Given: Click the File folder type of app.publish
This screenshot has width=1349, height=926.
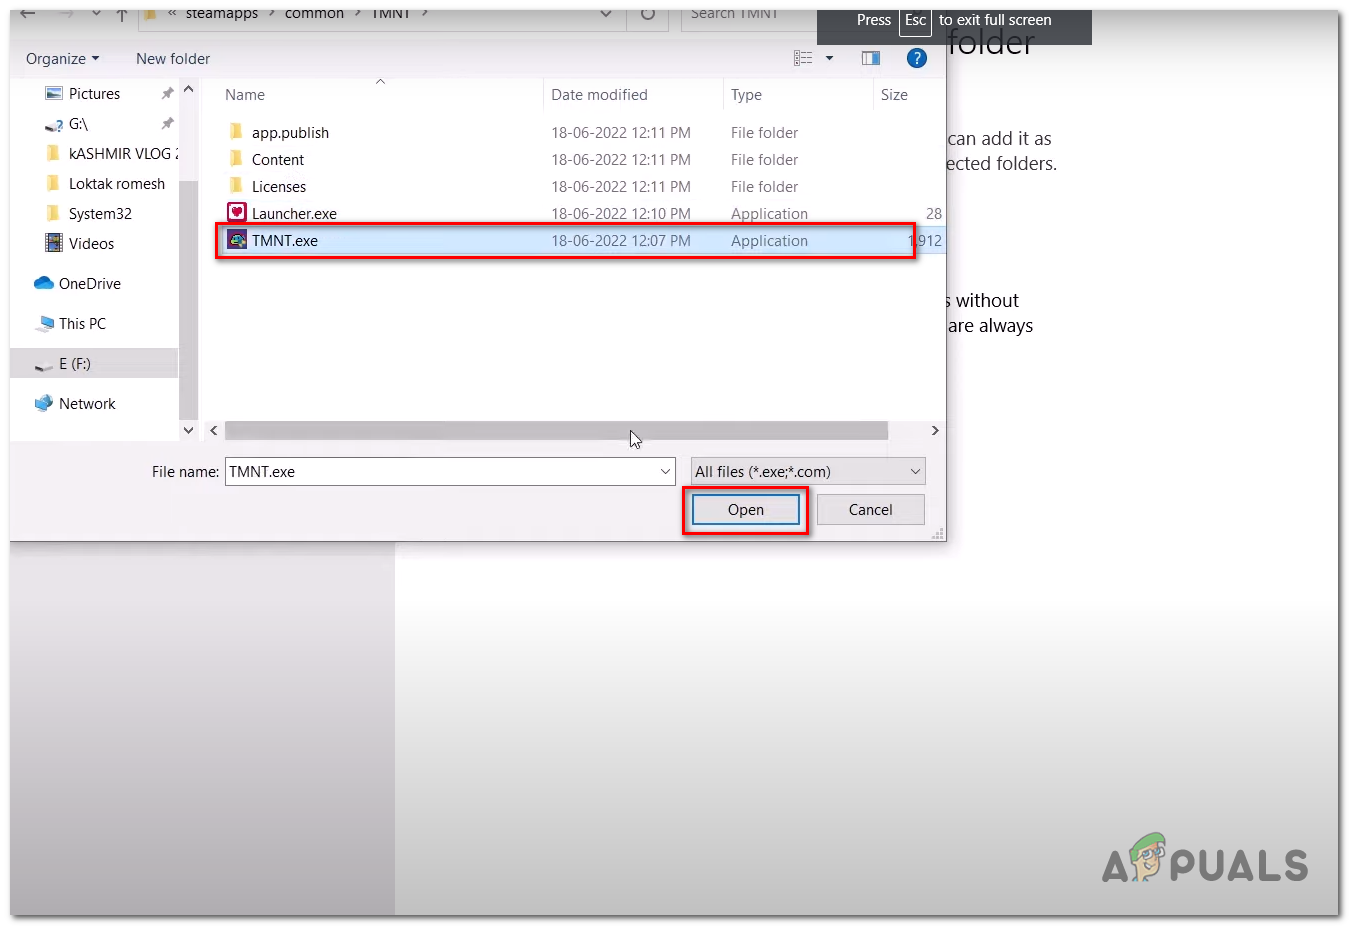Looking at the screenshot, I should pyautogui.click(x=764, y=132).
